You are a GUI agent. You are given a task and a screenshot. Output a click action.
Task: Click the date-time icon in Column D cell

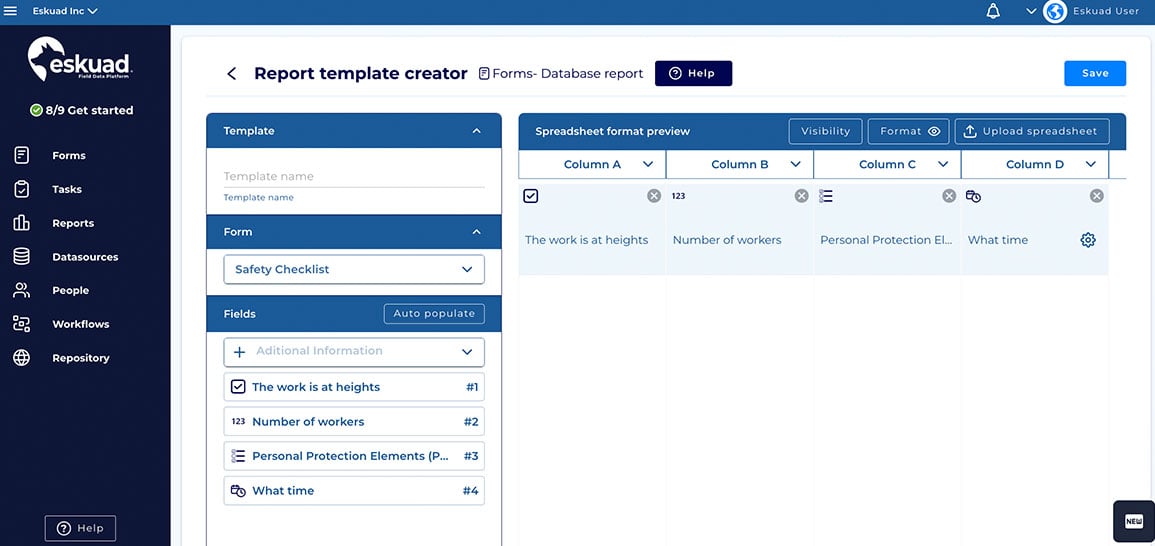click(973, 196)
